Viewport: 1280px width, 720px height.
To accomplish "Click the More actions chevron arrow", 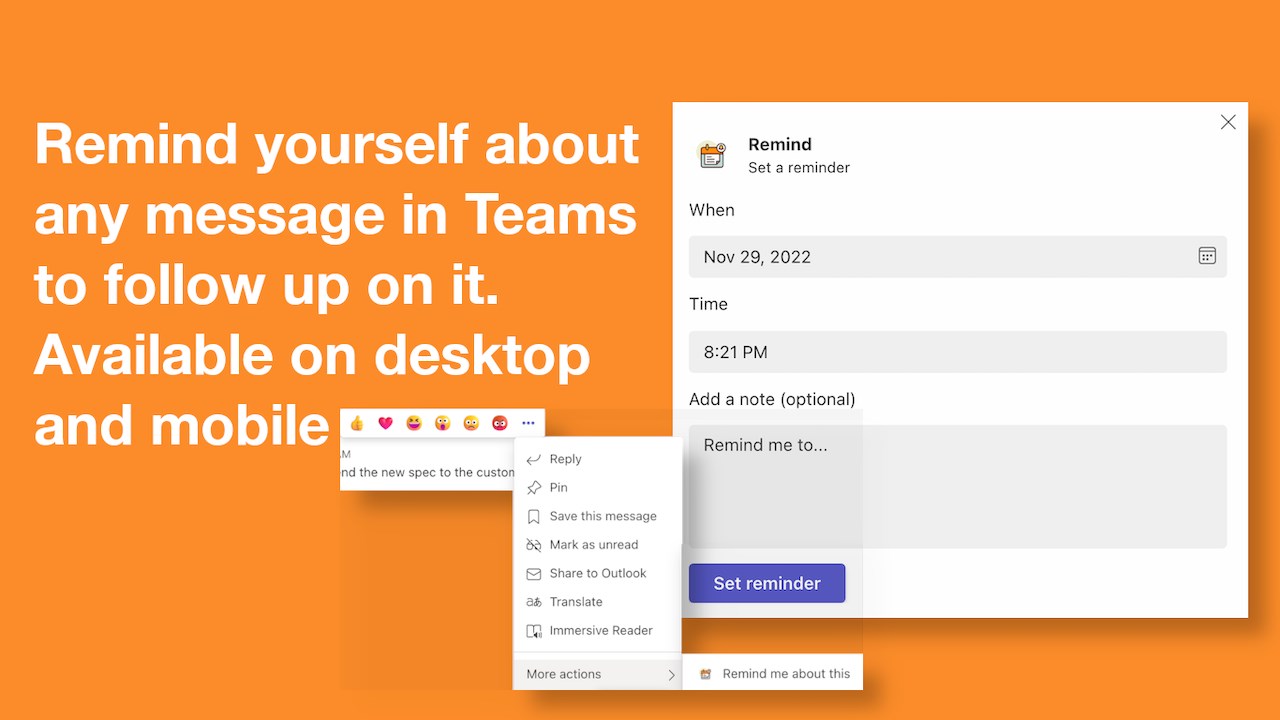I will [672, 675].
